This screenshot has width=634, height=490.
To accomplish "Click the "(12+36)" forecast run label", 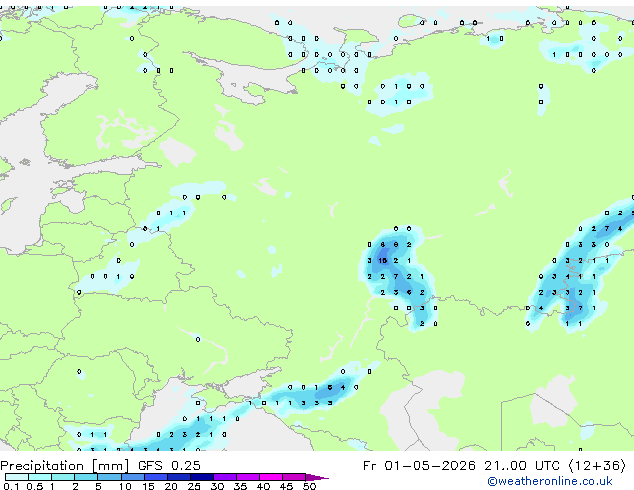I will [x=597, y=466].
